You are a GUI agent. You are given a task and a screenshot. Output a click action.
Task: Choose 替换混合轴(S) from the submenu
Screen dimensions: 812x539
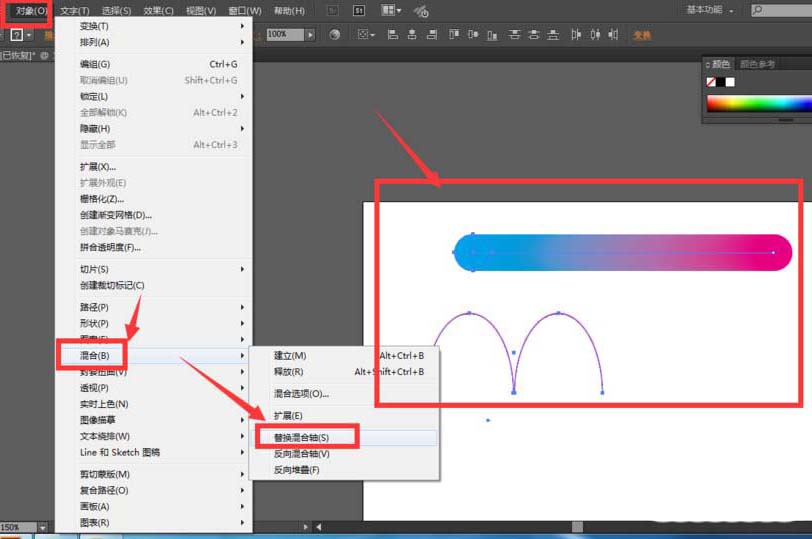click(301, 437)
